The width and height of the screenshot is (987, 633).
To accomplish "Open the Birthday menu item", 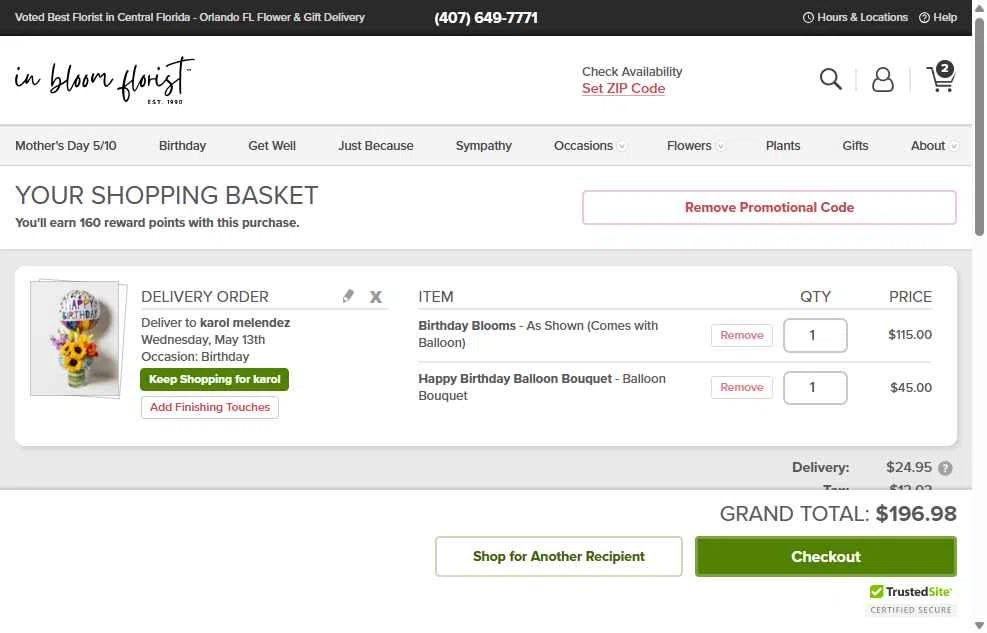I will 183,146.
